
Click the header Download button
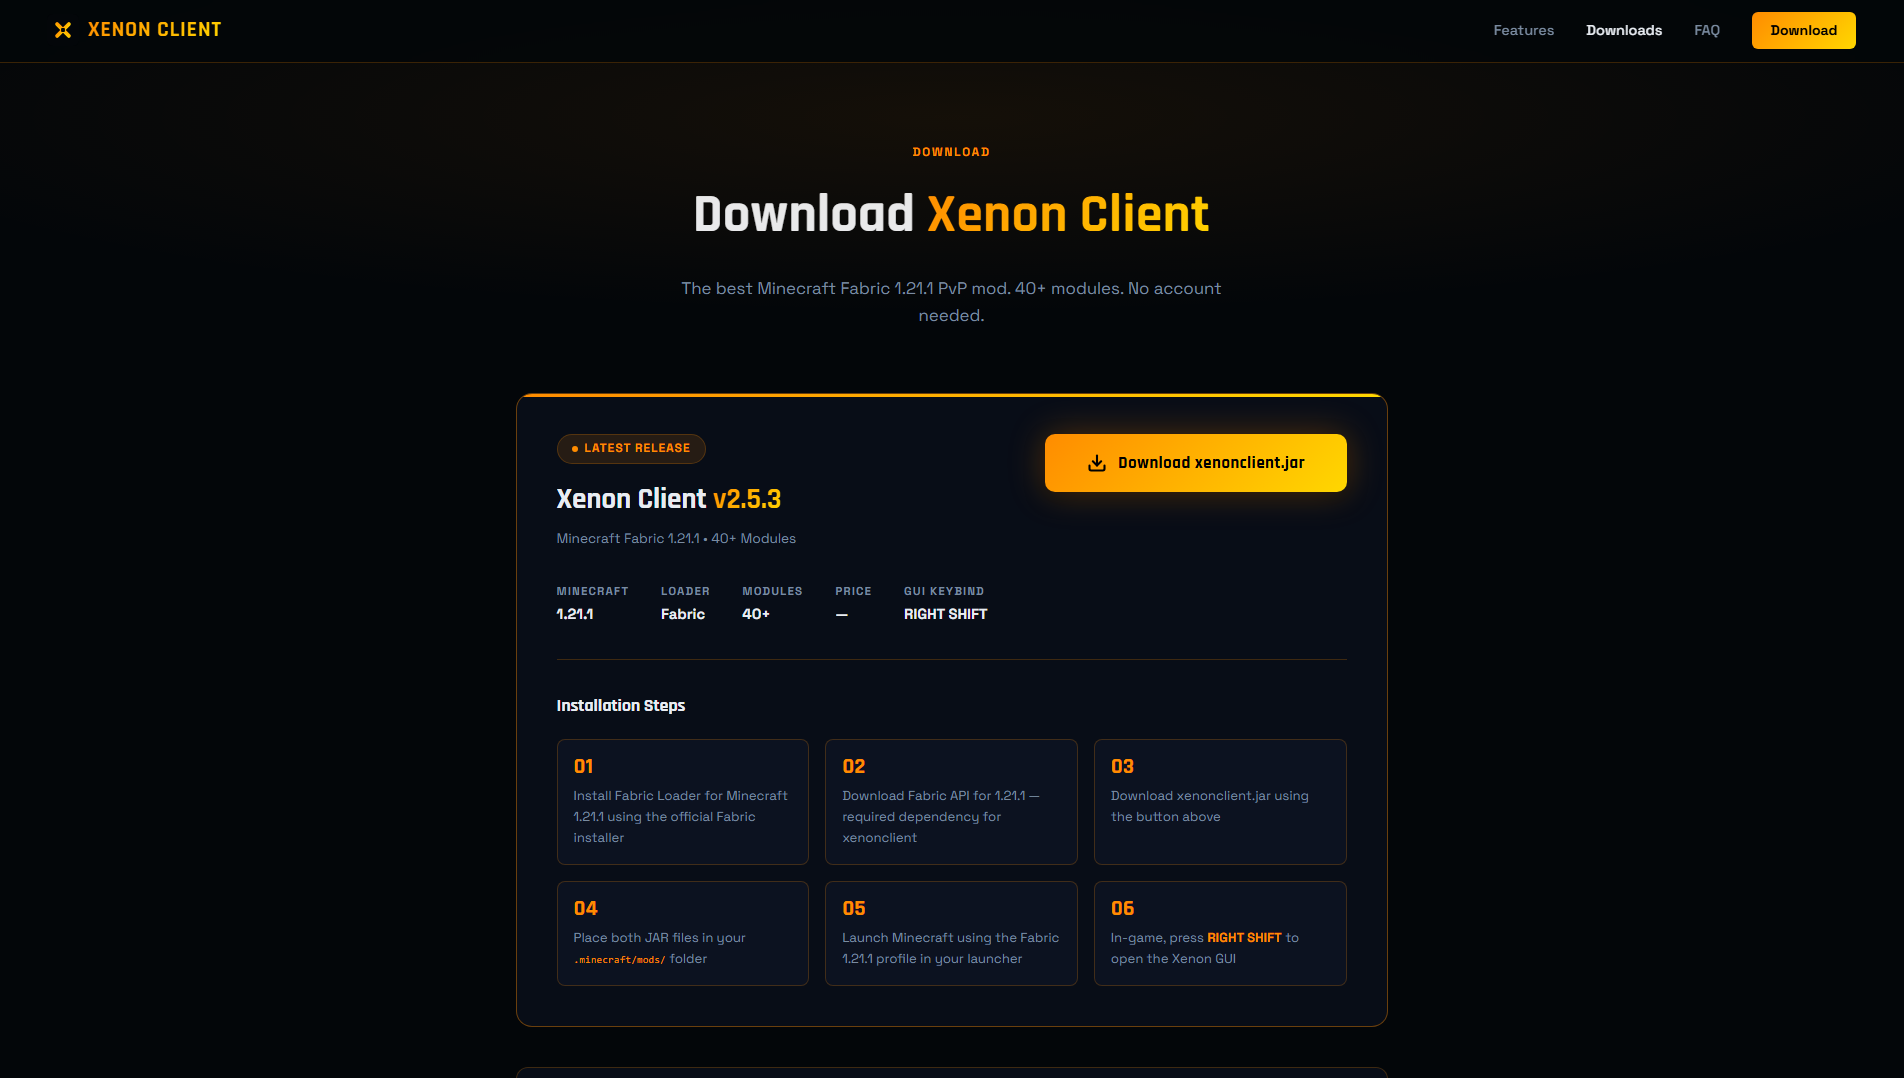click(1803, 30)
